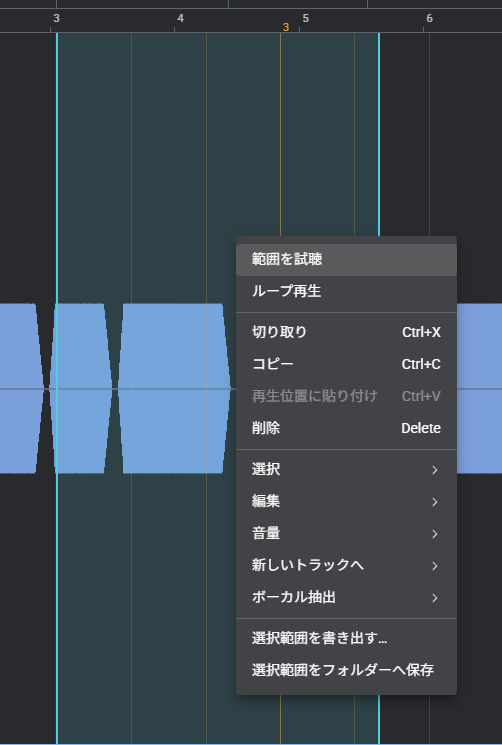Delete the selection via 削除
The width and height of the screenshot is (502, 745).
click(x=346, y=428)
